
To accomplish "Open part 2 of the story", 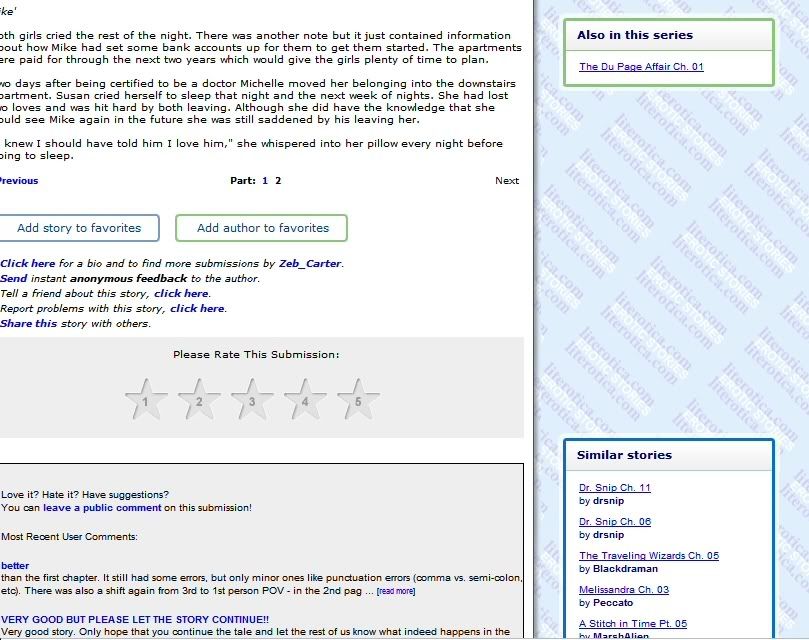I will pyautogui.click(x=278, y=181).
